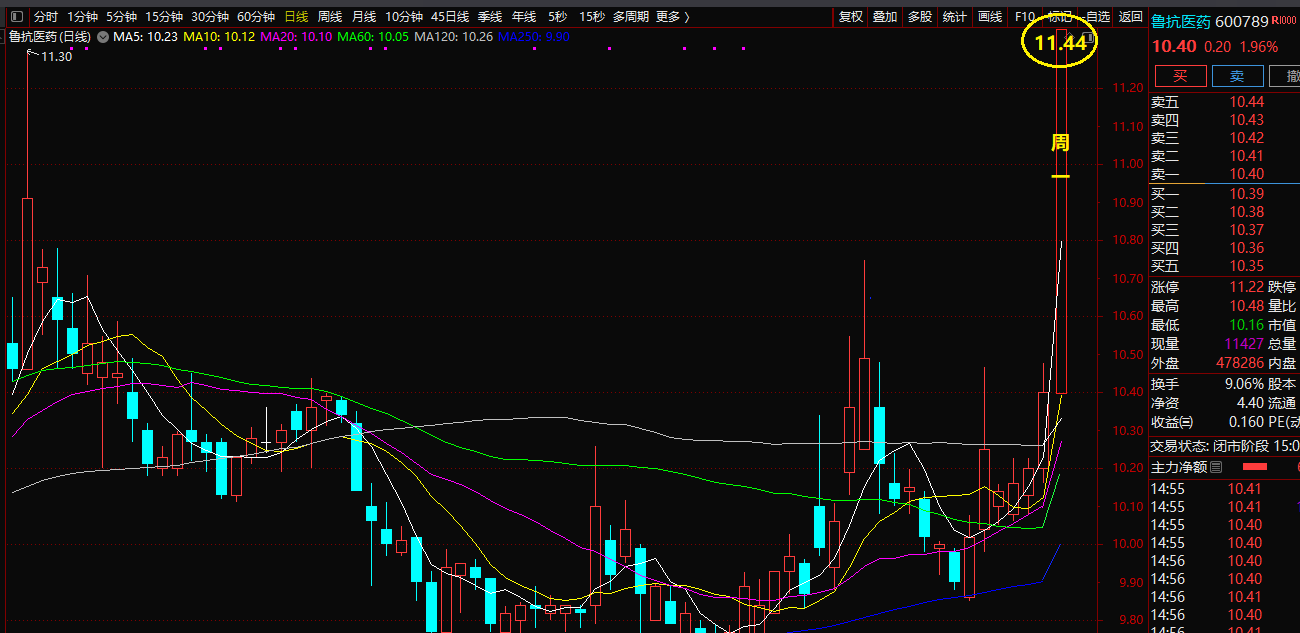Activate the 画线 drawing tool
The width and height of the screenshot is (1300, 633).
[990, 17]
